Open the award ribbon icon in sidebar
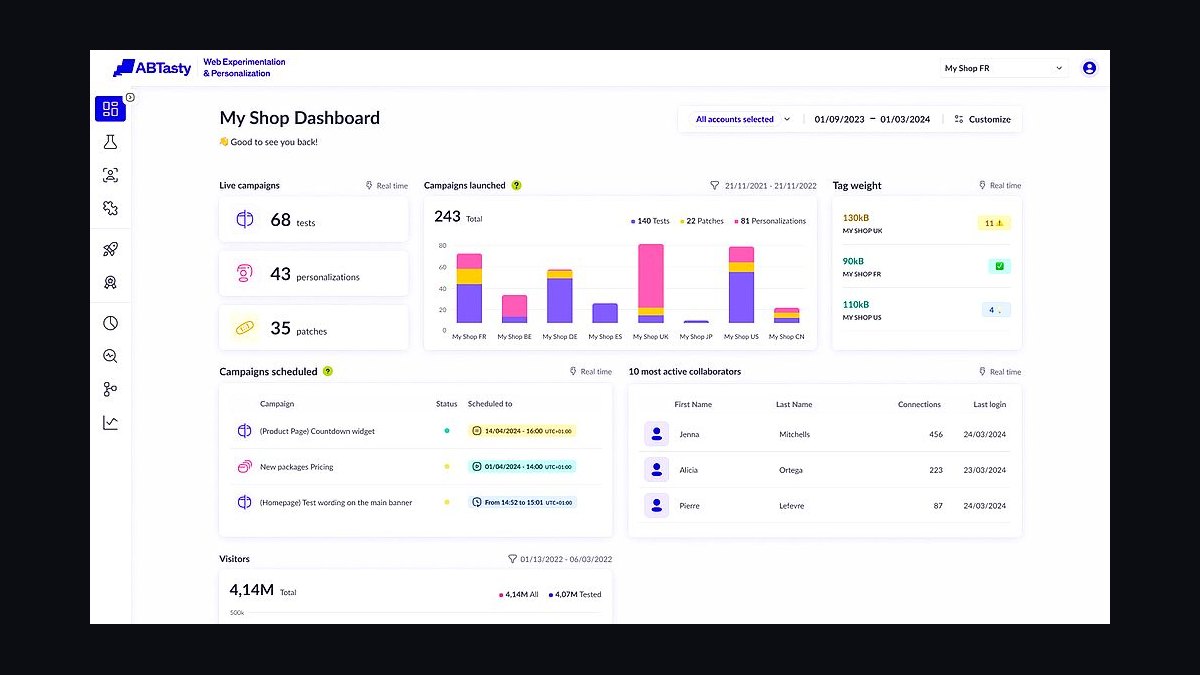Viewport: 1200px width, 675px height. tap(110, 282)
